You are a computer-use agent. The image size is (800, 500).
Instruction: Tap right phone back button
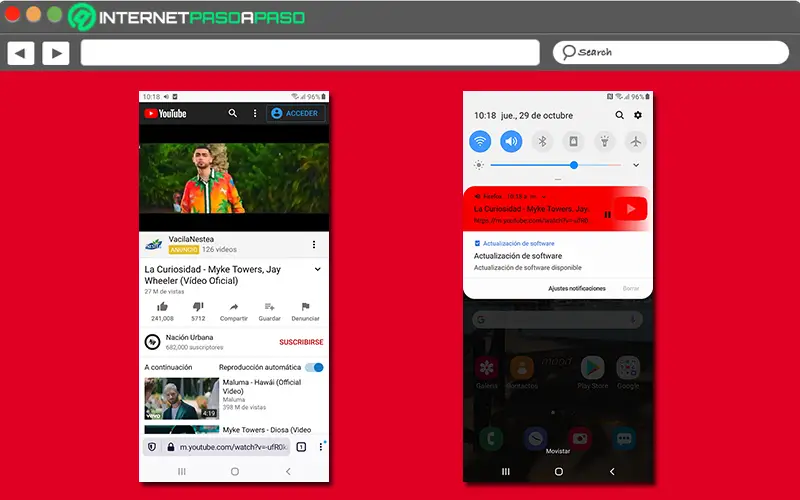tap(612, 471)
